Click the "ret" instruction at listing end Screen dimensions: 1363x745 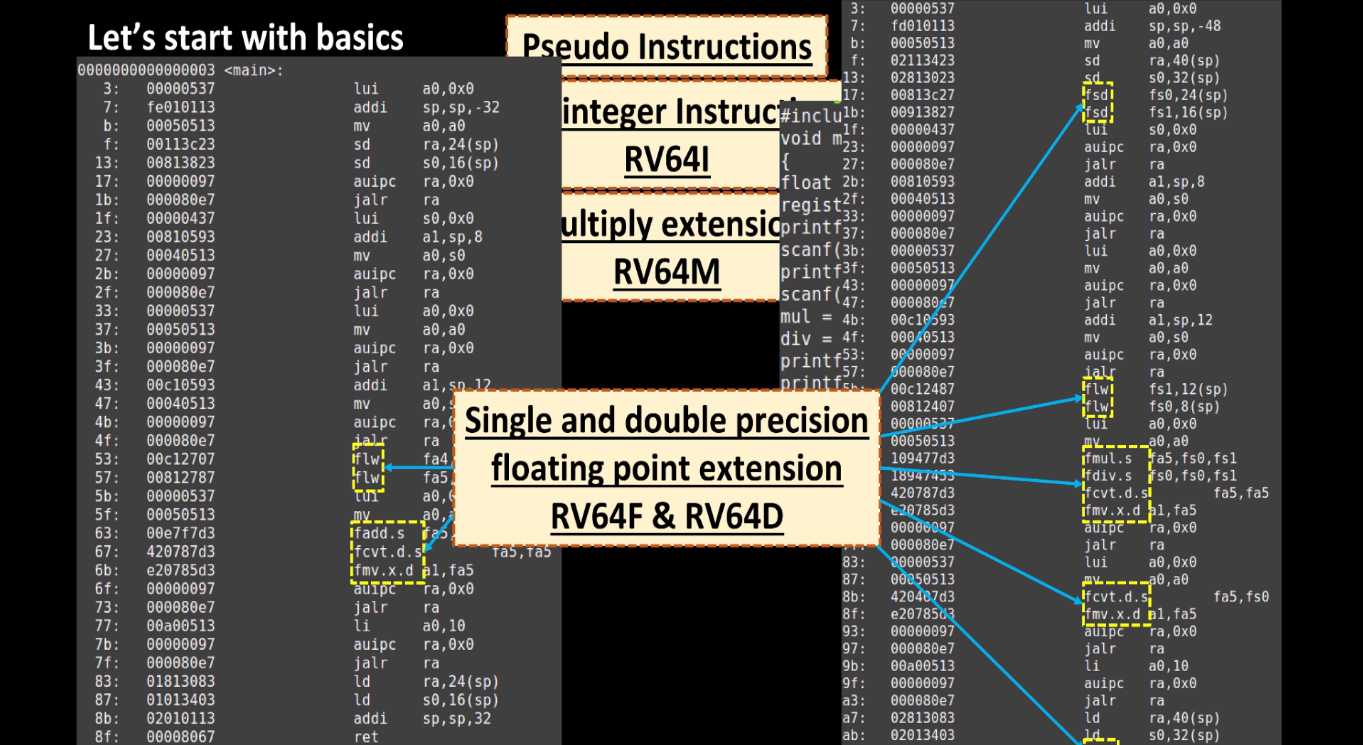pyautogui.click(x=366, y=737)
